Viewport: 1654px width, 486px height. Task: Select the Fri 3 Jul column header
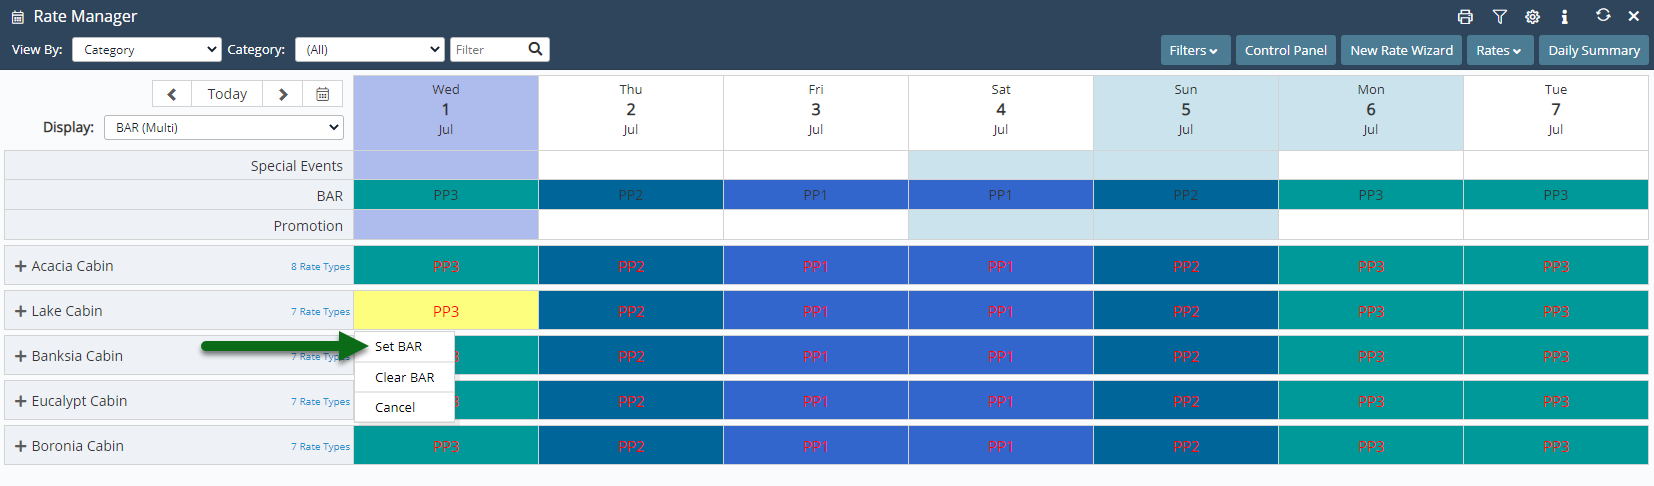(x=816, y=113)
